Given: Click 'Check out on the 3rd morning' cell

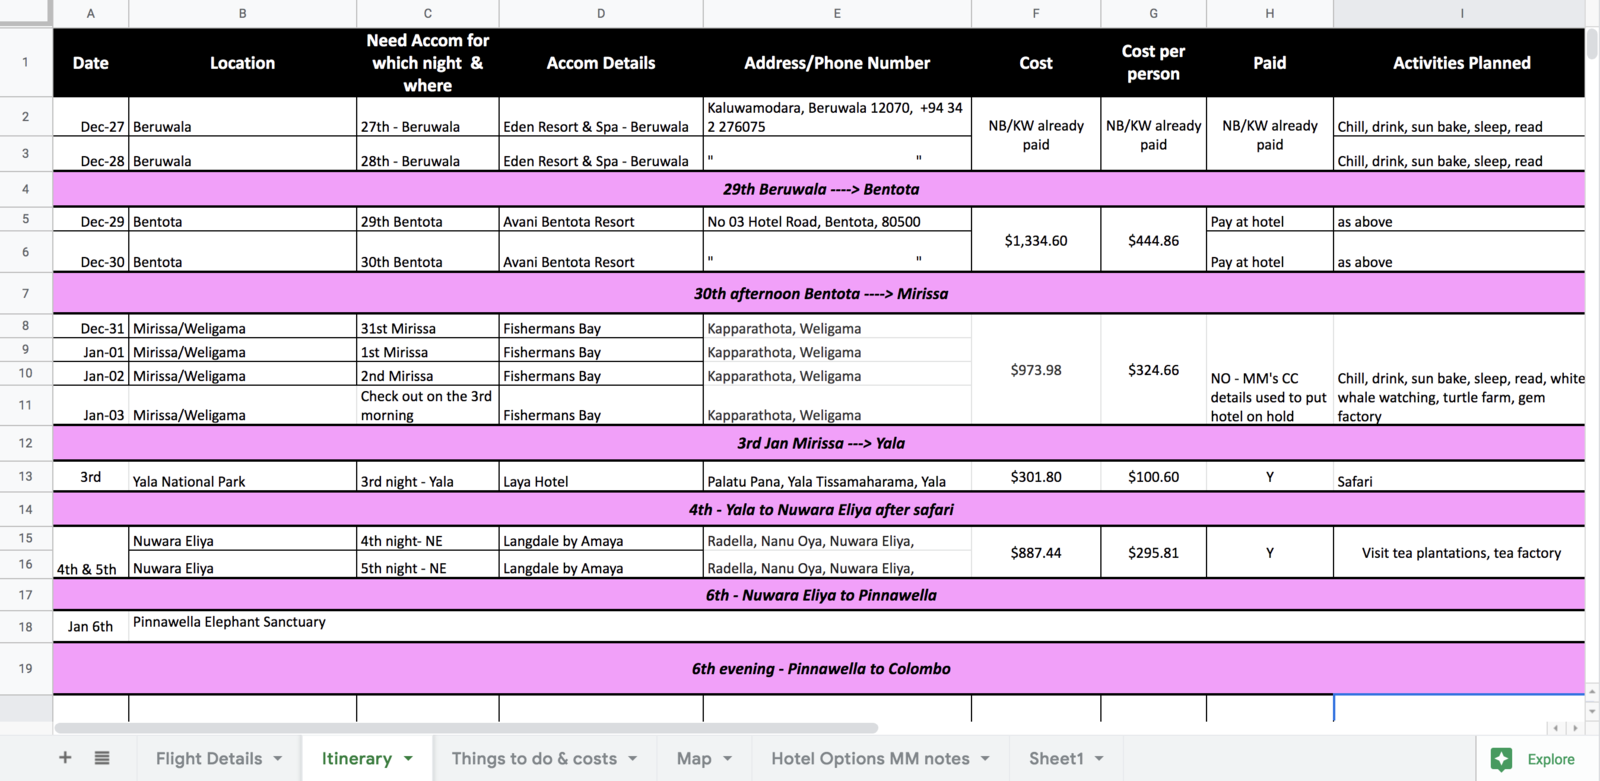Looking at the screenshot, I should click(428, 405).
